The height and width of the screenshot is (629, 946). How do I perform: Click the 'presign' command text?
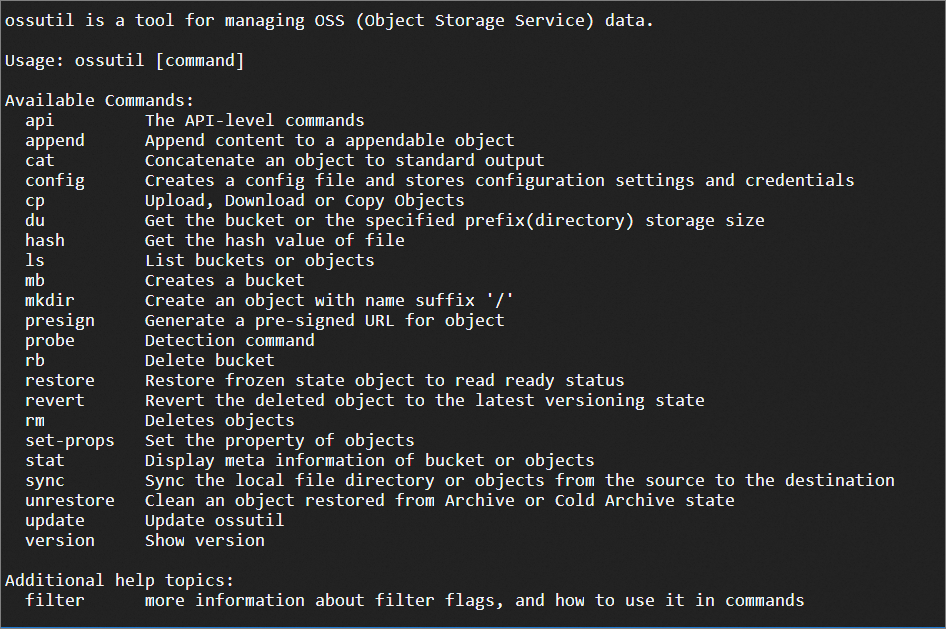[60, 320]
